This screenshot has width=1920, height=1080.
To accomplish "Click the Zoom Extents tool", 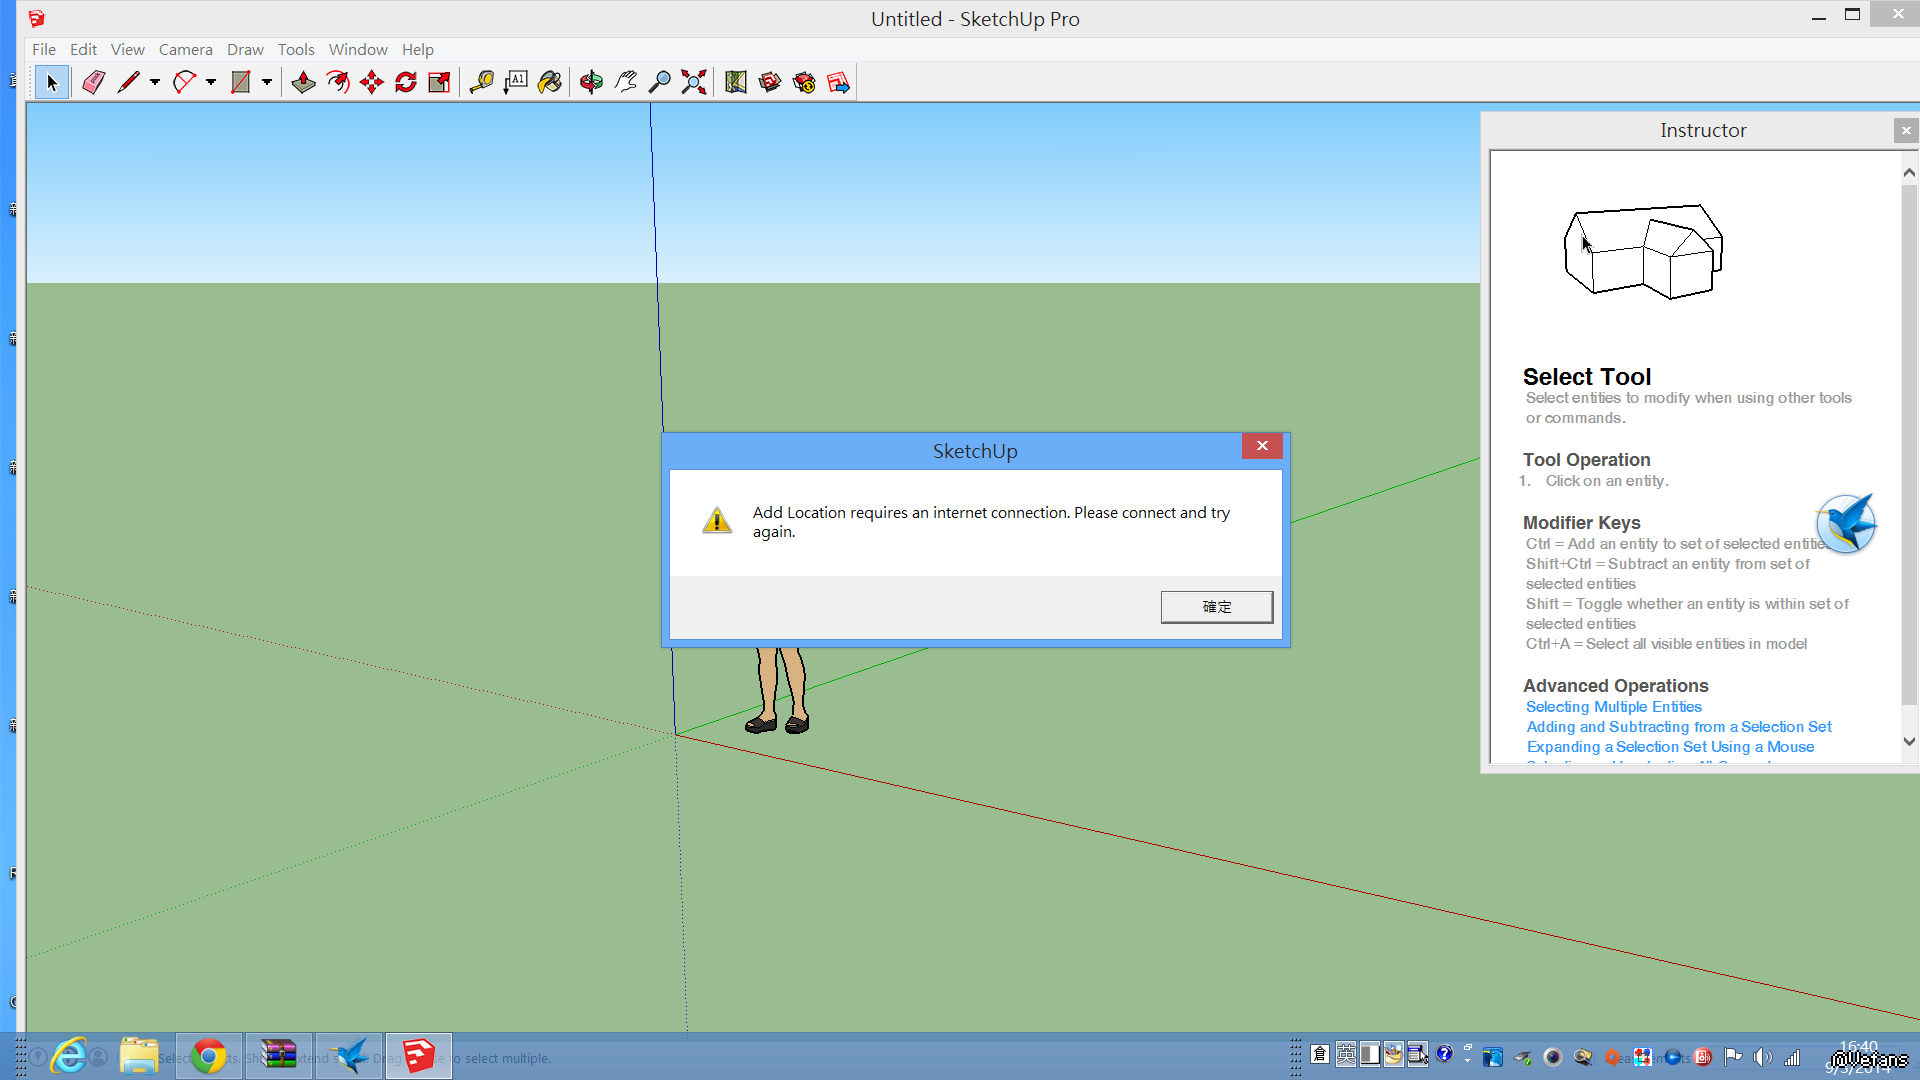I will tap(694, 82).
